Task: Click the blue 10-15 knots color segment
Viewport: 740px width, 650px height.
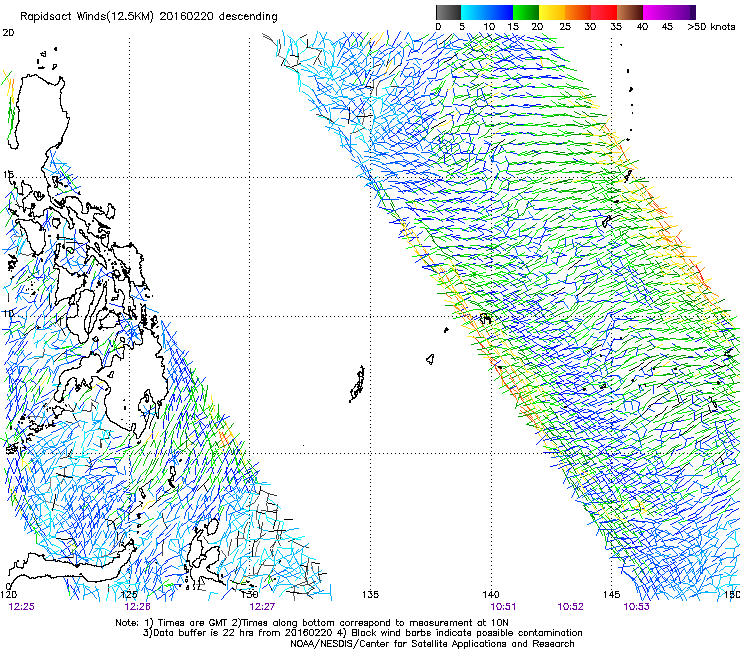Action: click(500, 12)
